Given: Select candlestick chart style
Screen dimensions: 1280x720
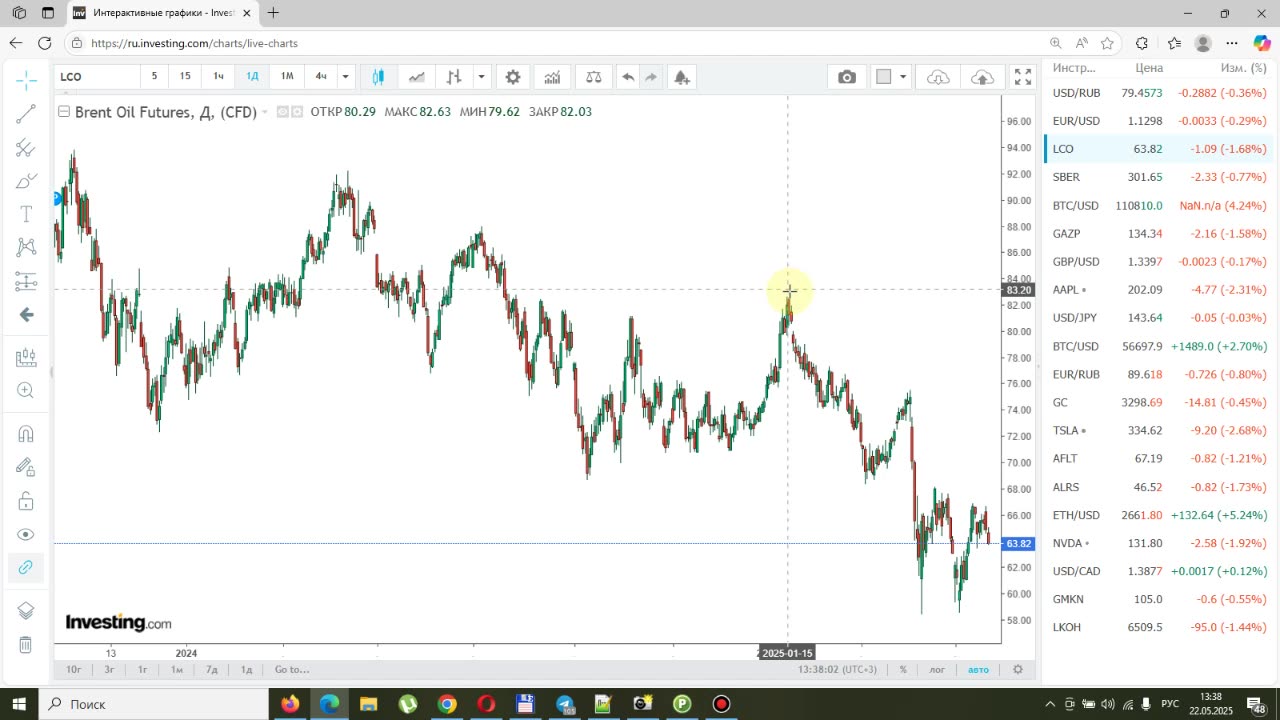Looking at the screenshot, I should tap(378, 77).
